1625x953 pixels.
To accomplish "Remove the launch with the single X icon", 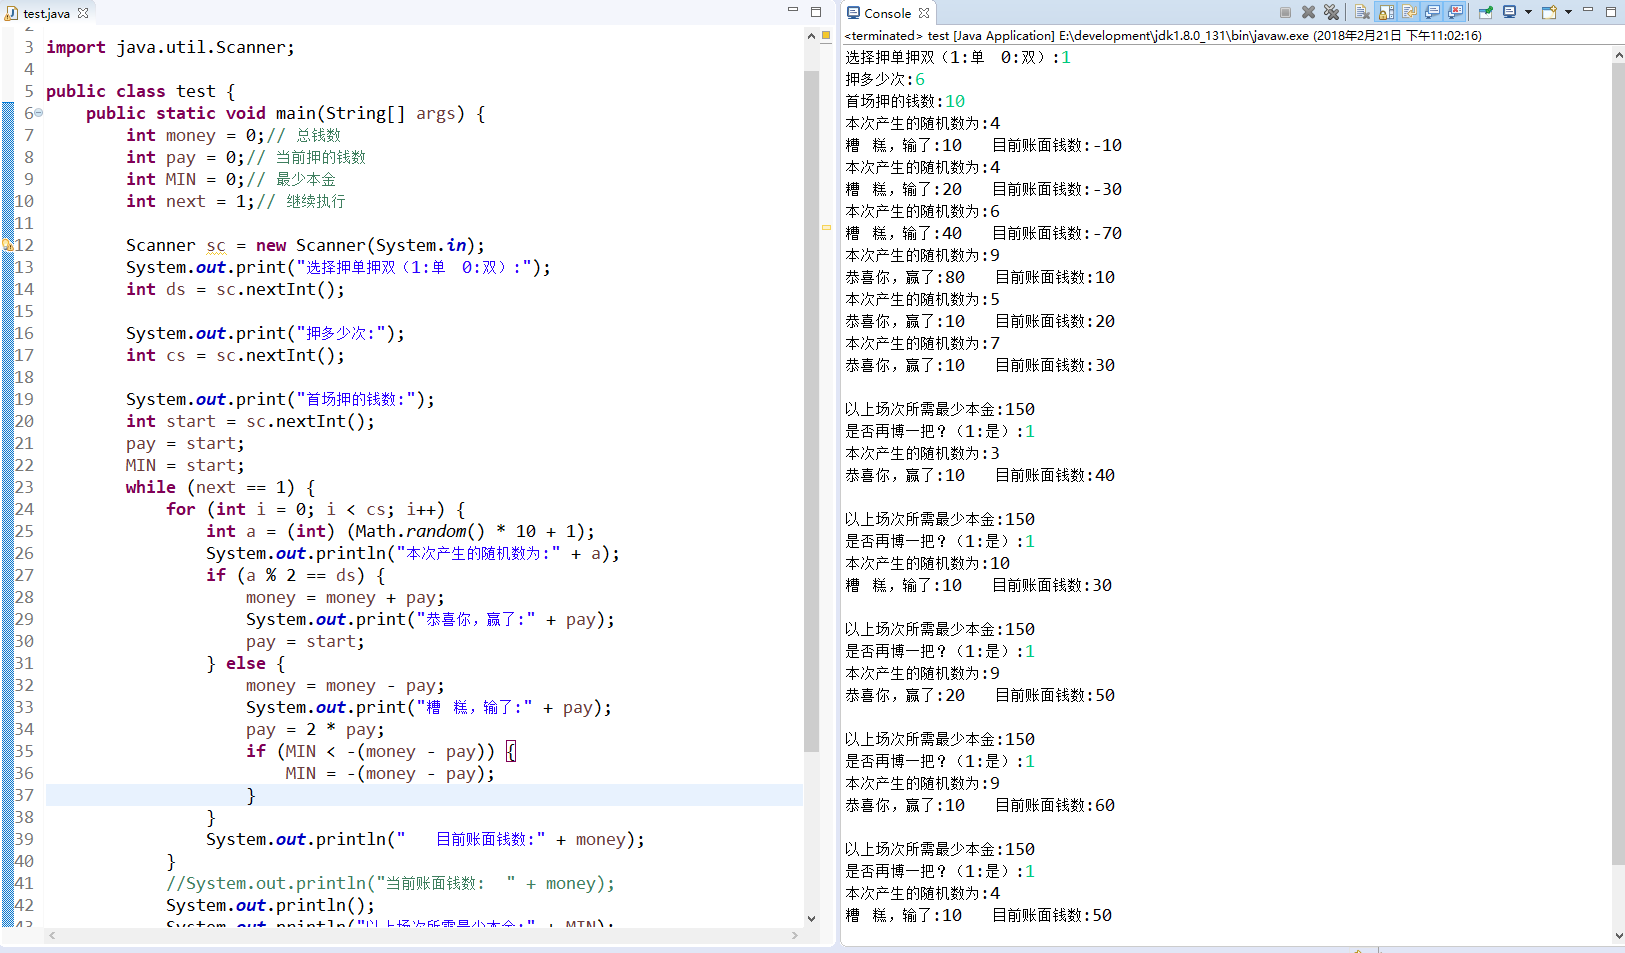I will click(1308, 12).
